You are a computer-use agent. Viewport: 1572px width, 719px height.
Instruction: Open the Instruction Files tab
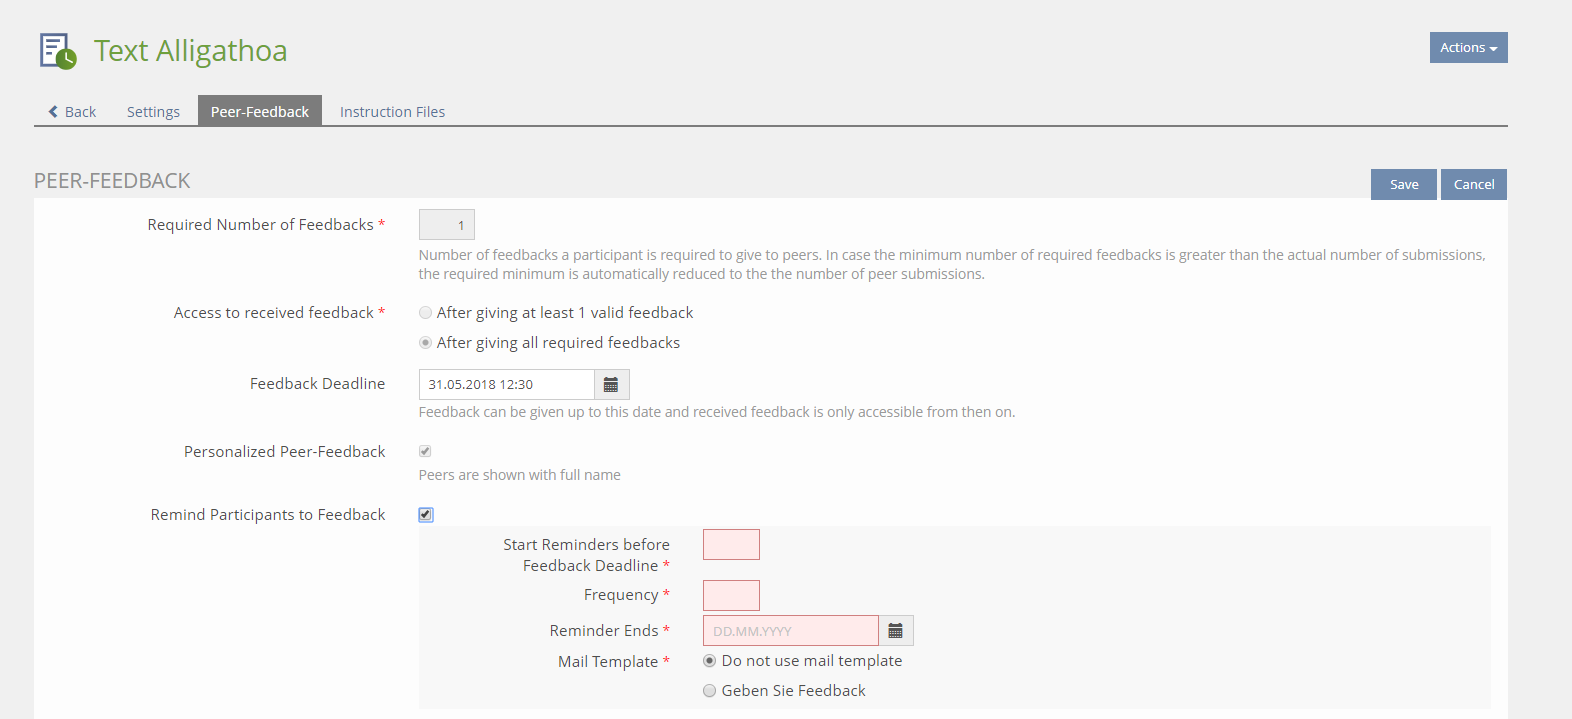pos(392,112)
